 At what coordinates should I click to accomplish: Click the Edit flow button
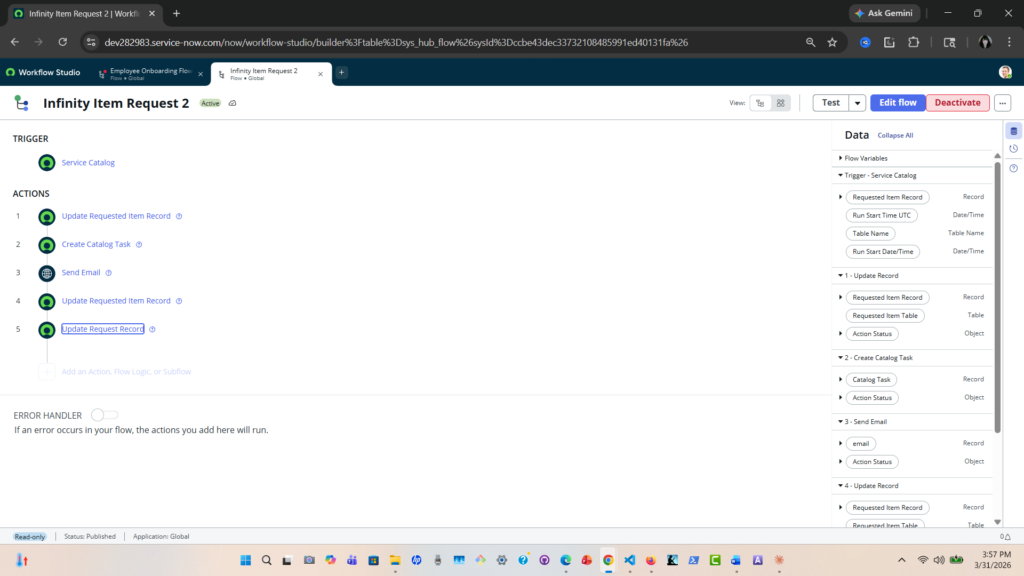click(x=897, y=103)
